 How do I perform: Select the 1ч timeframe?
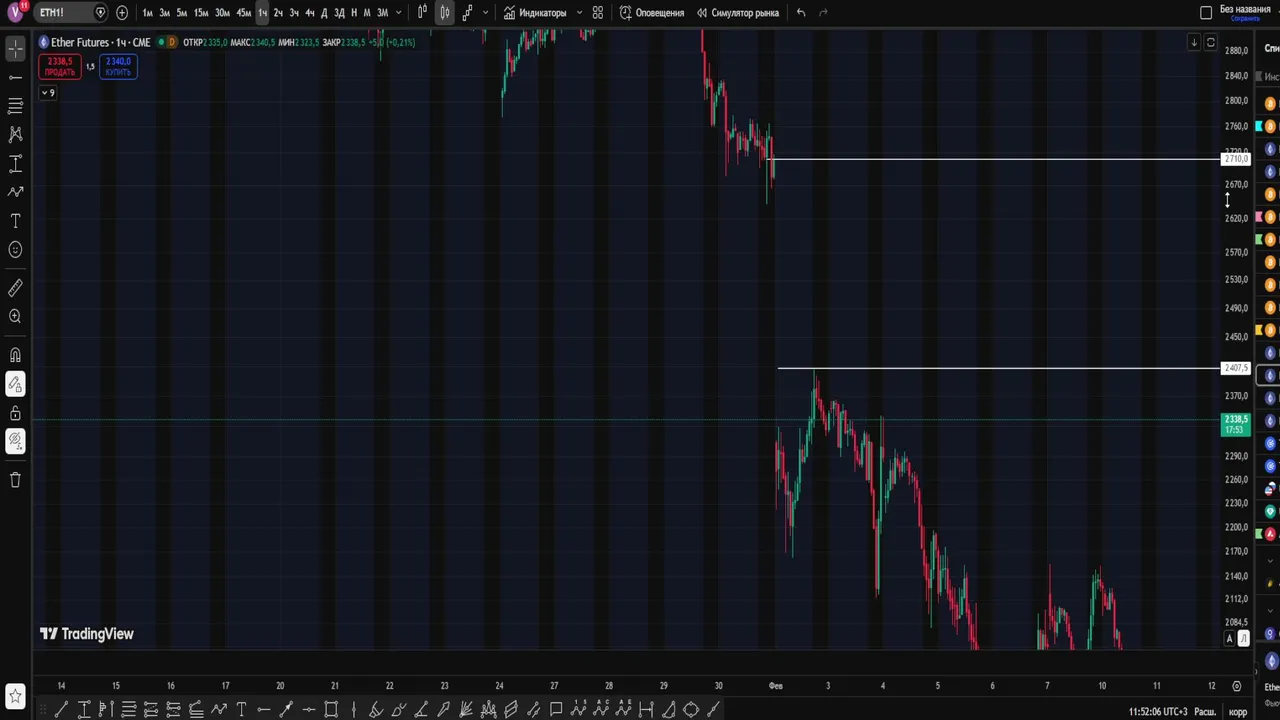tap(262, 13)
